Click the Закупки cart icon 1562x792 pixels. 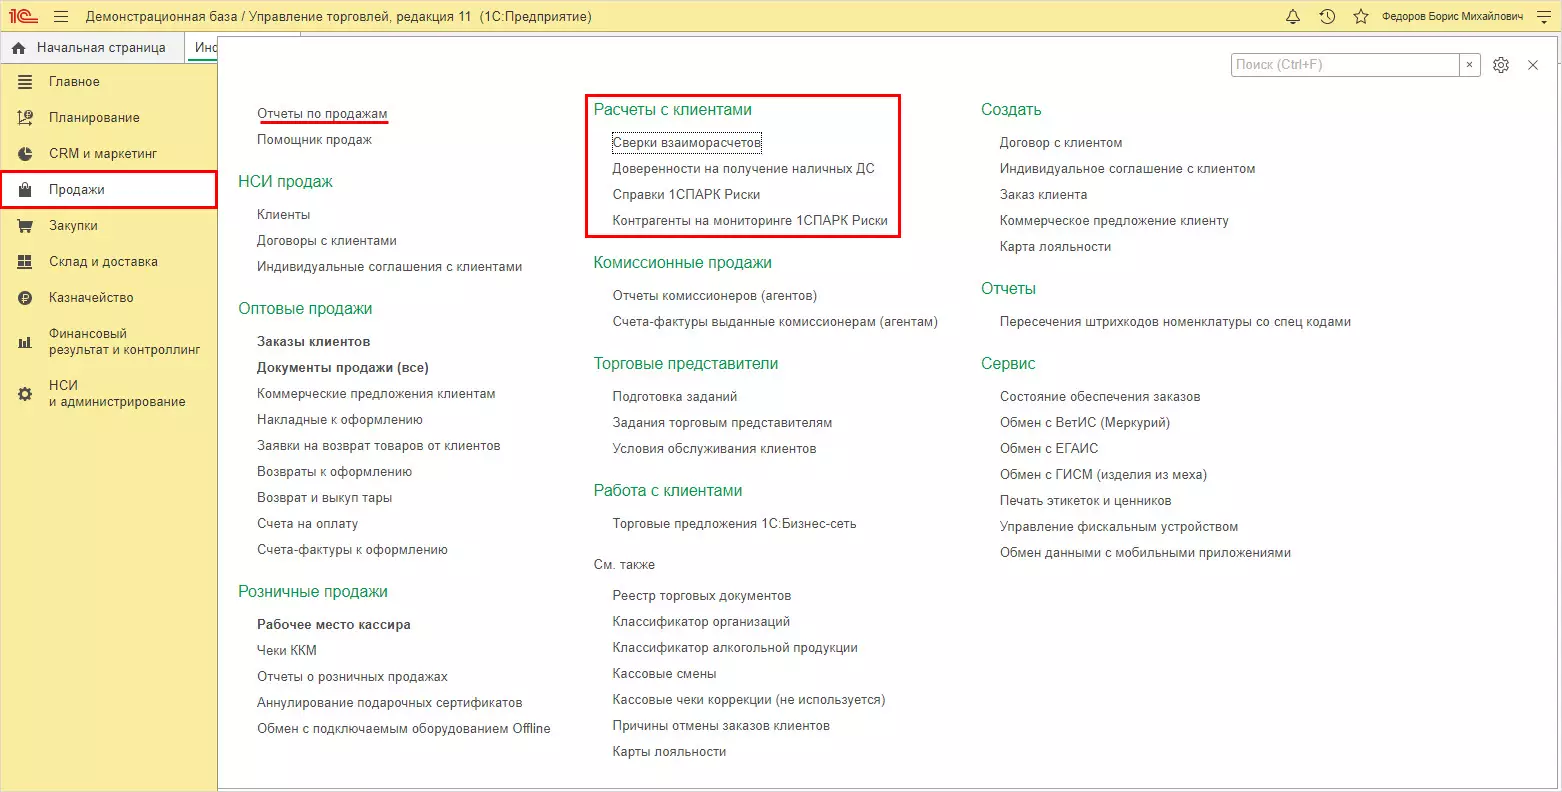25,226
